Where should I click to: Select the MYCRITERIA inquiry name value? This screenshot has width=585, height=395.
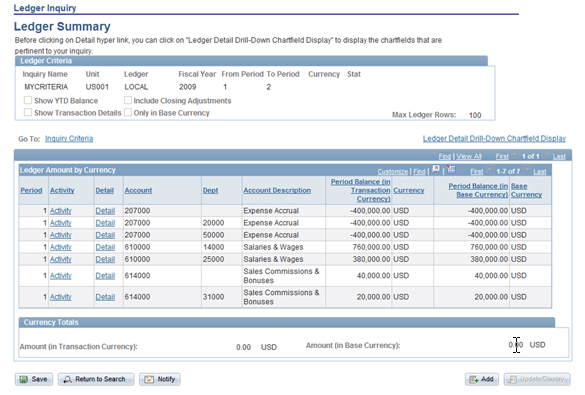pyautogui.click(x=46, y=87)
